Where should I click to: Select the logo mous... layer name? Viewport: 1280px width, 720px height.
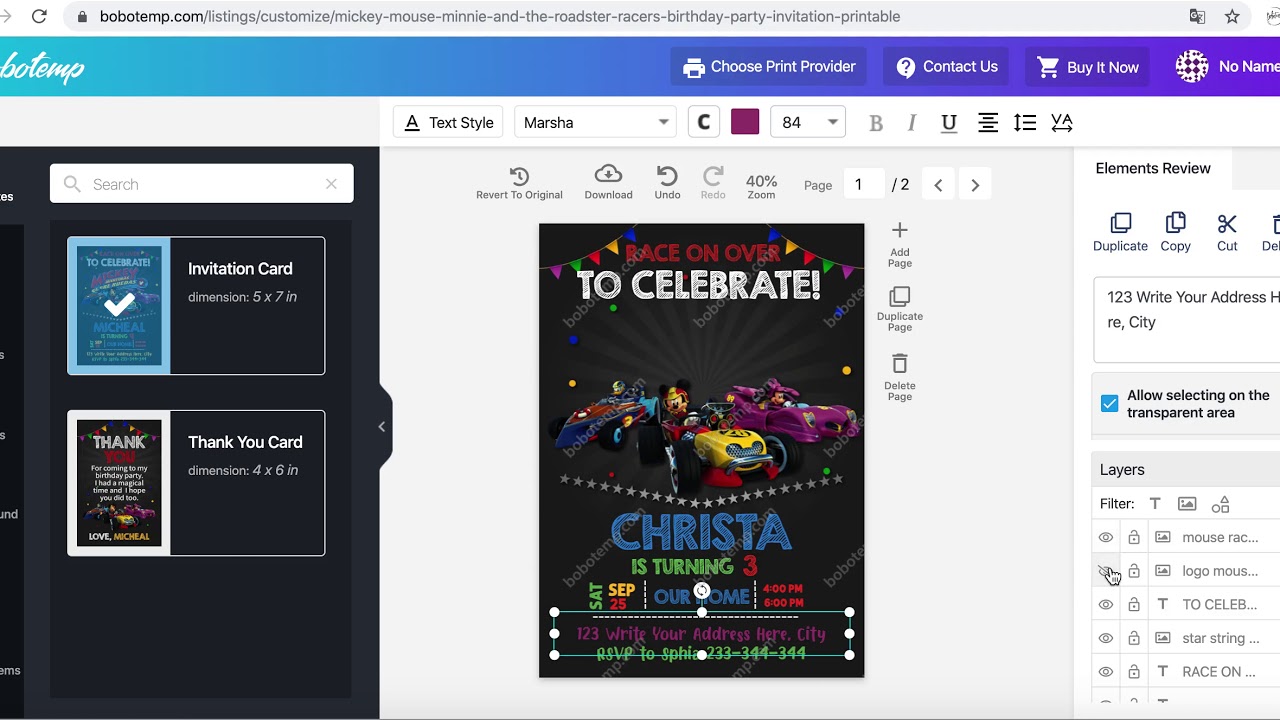[1220, 571]
